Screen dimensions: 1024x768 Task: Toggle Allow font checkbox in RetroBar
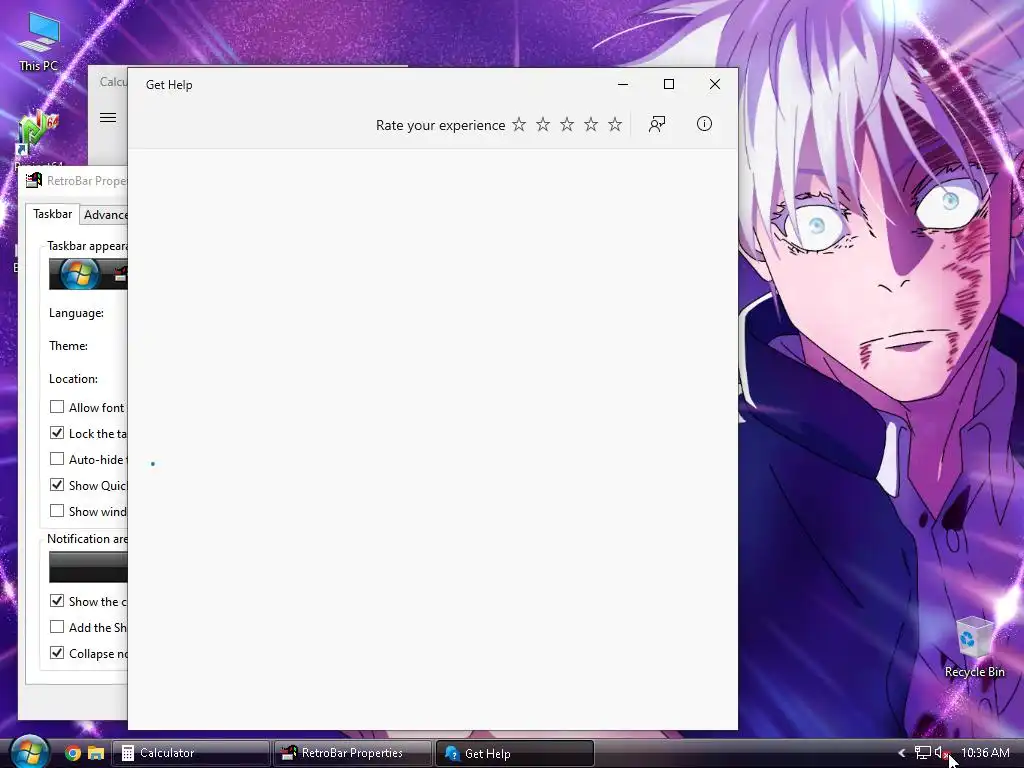(x=57, y=407)
